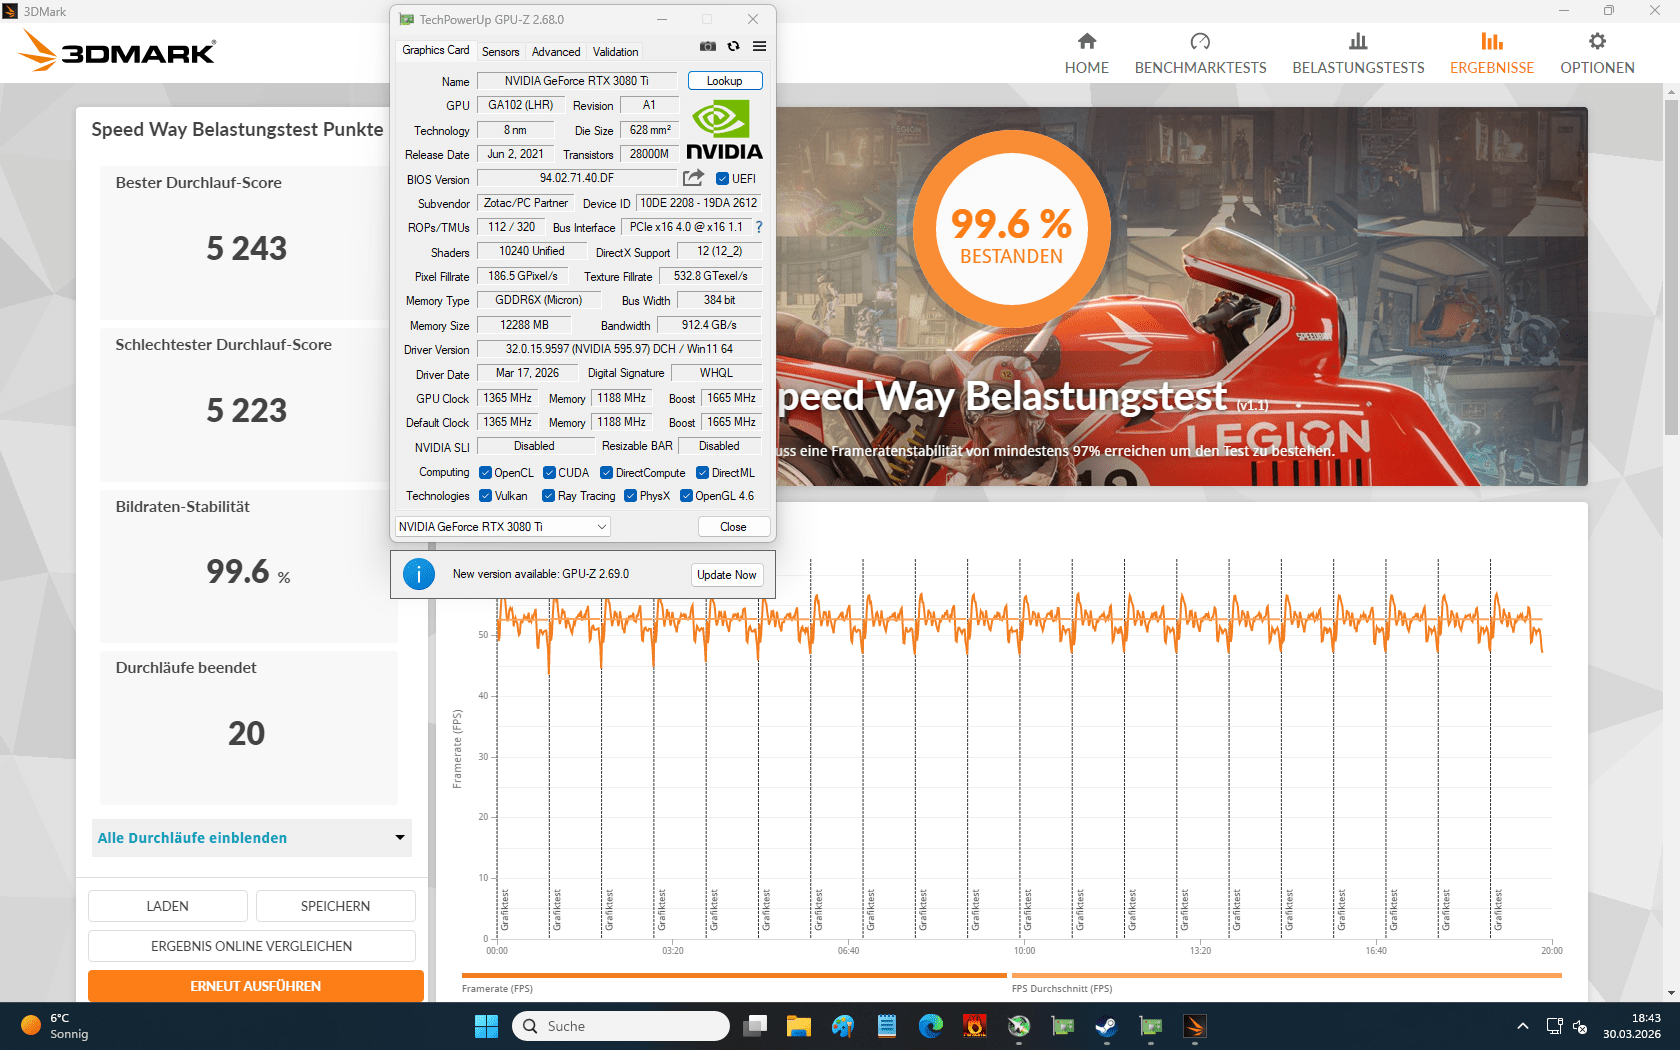Switch to the Validation tab

point(615,52)
